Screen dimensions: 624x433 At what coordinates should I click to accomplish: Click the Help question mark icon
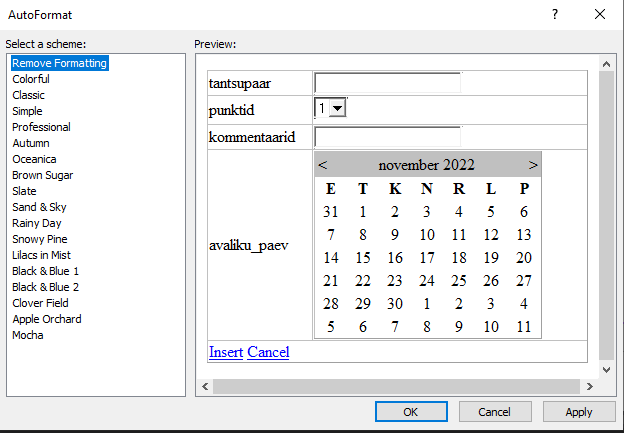555,14
